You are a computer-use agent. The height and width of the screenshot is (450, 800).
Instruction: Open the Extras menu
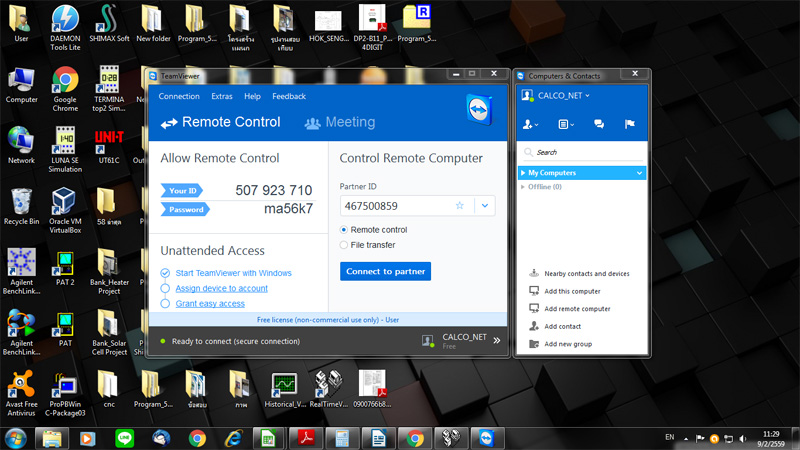point(222,97)
